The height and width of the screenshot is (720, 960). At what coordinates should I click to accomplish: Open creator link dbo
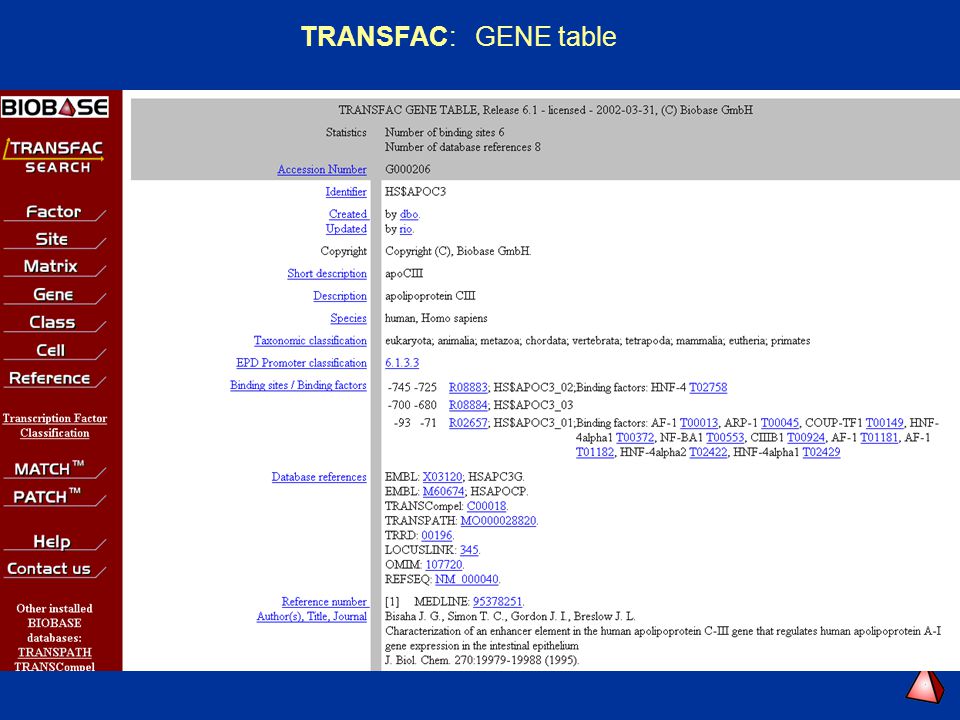click(409, 214)
